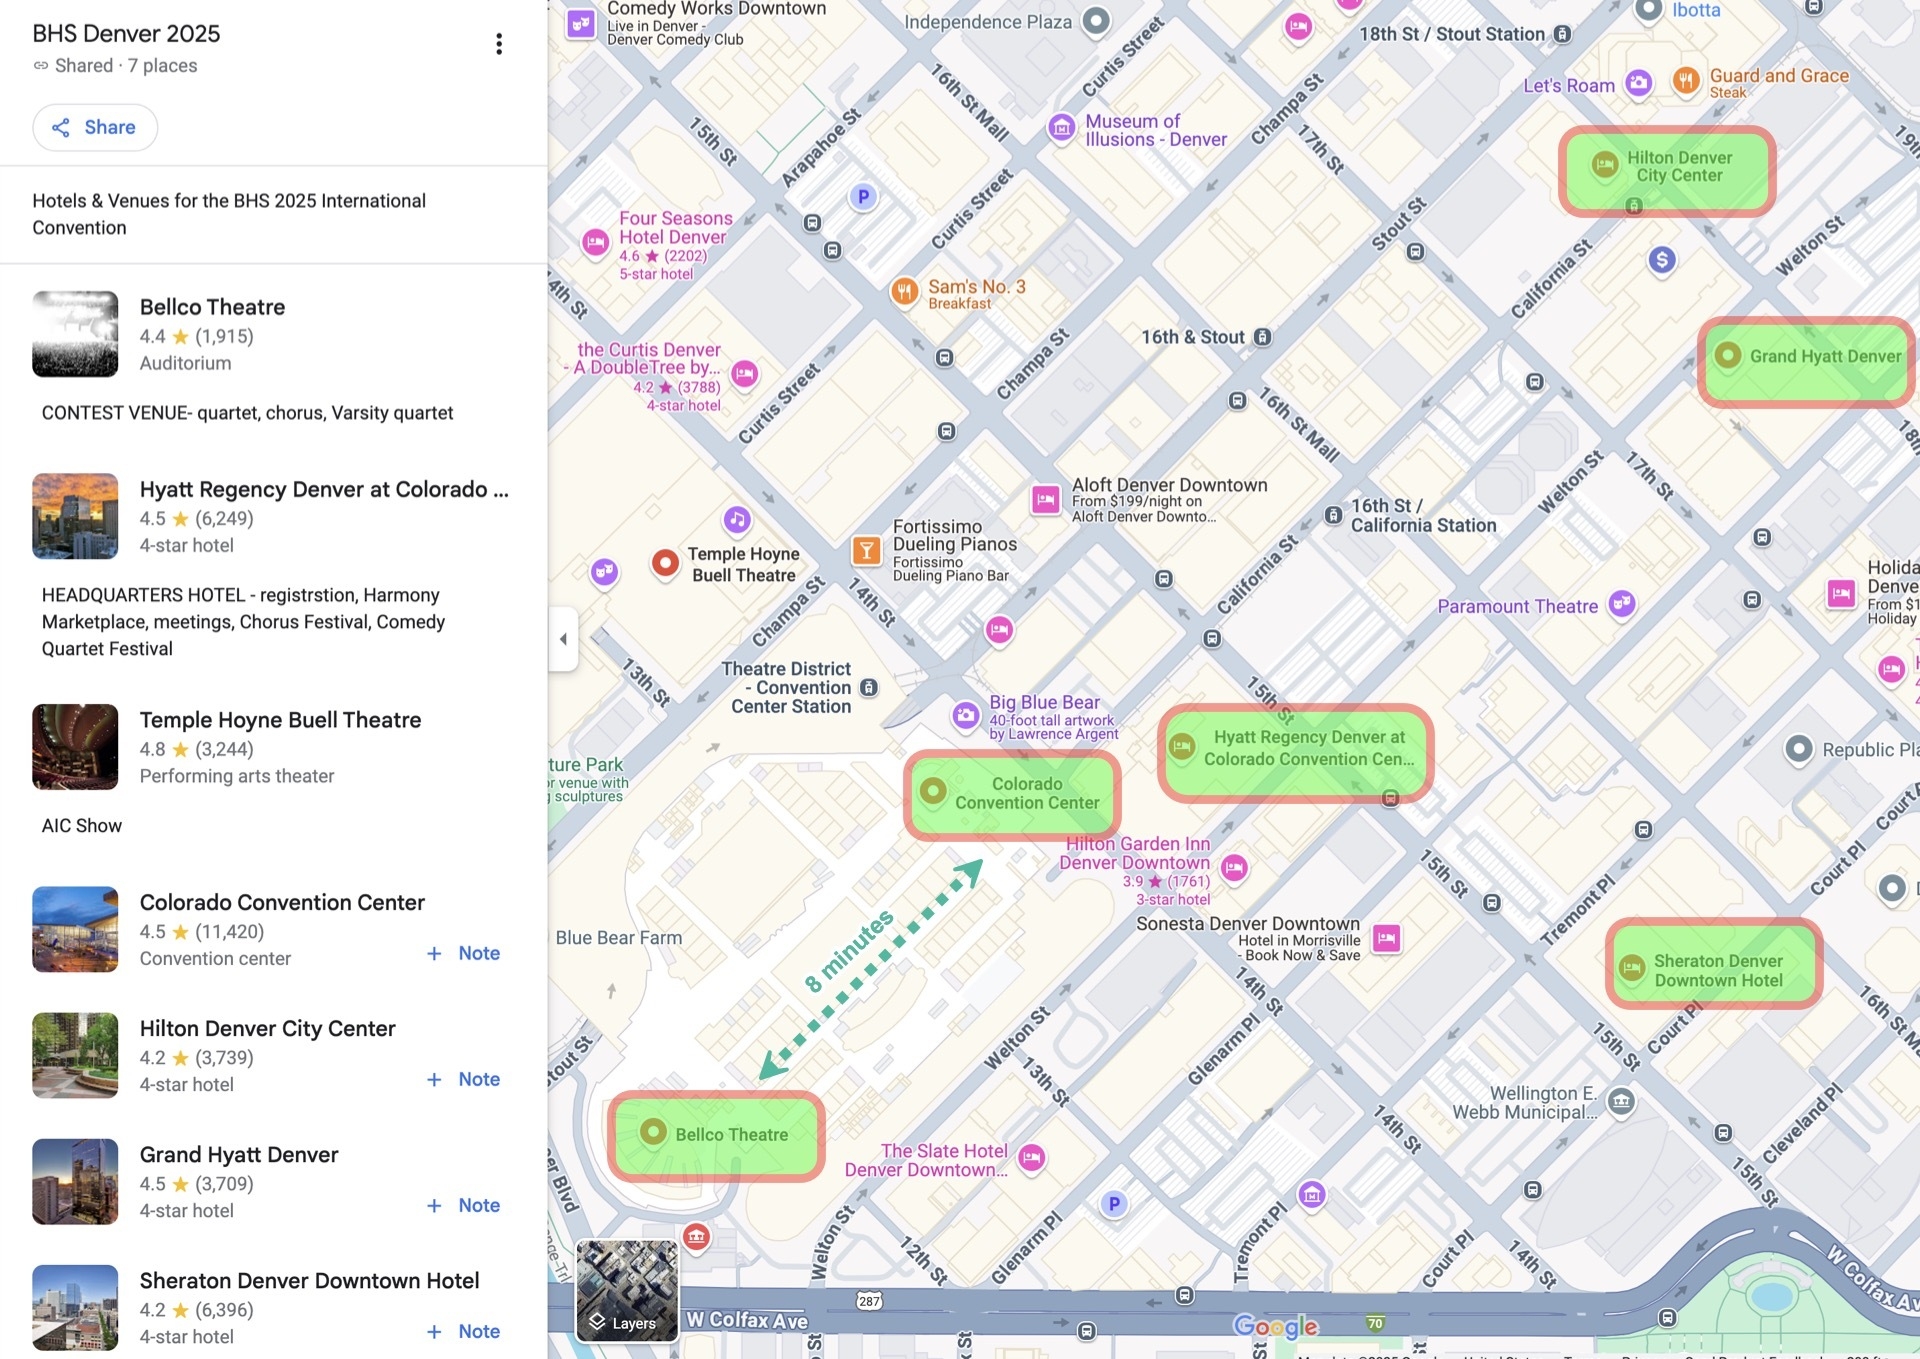Open the three-dot list options menu
Viewport: 1920px width, 1359px height.
tap(499, 44)
